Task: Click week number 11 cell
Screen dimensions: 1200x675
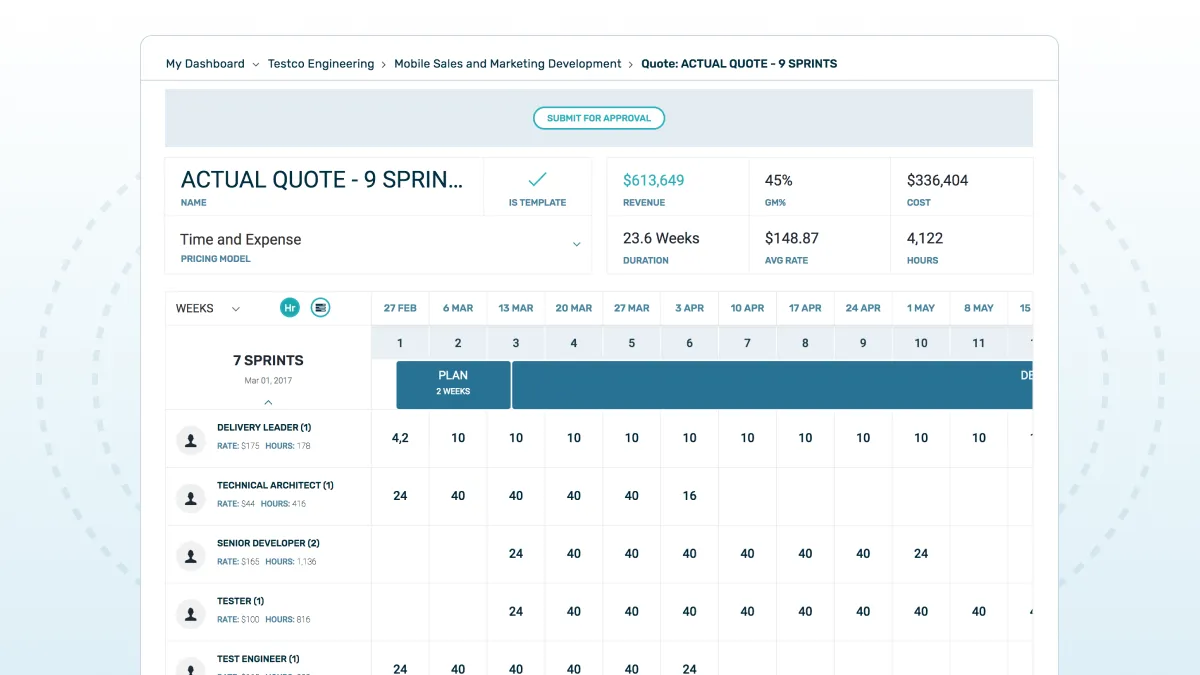Action: click(x=979, y=343)
